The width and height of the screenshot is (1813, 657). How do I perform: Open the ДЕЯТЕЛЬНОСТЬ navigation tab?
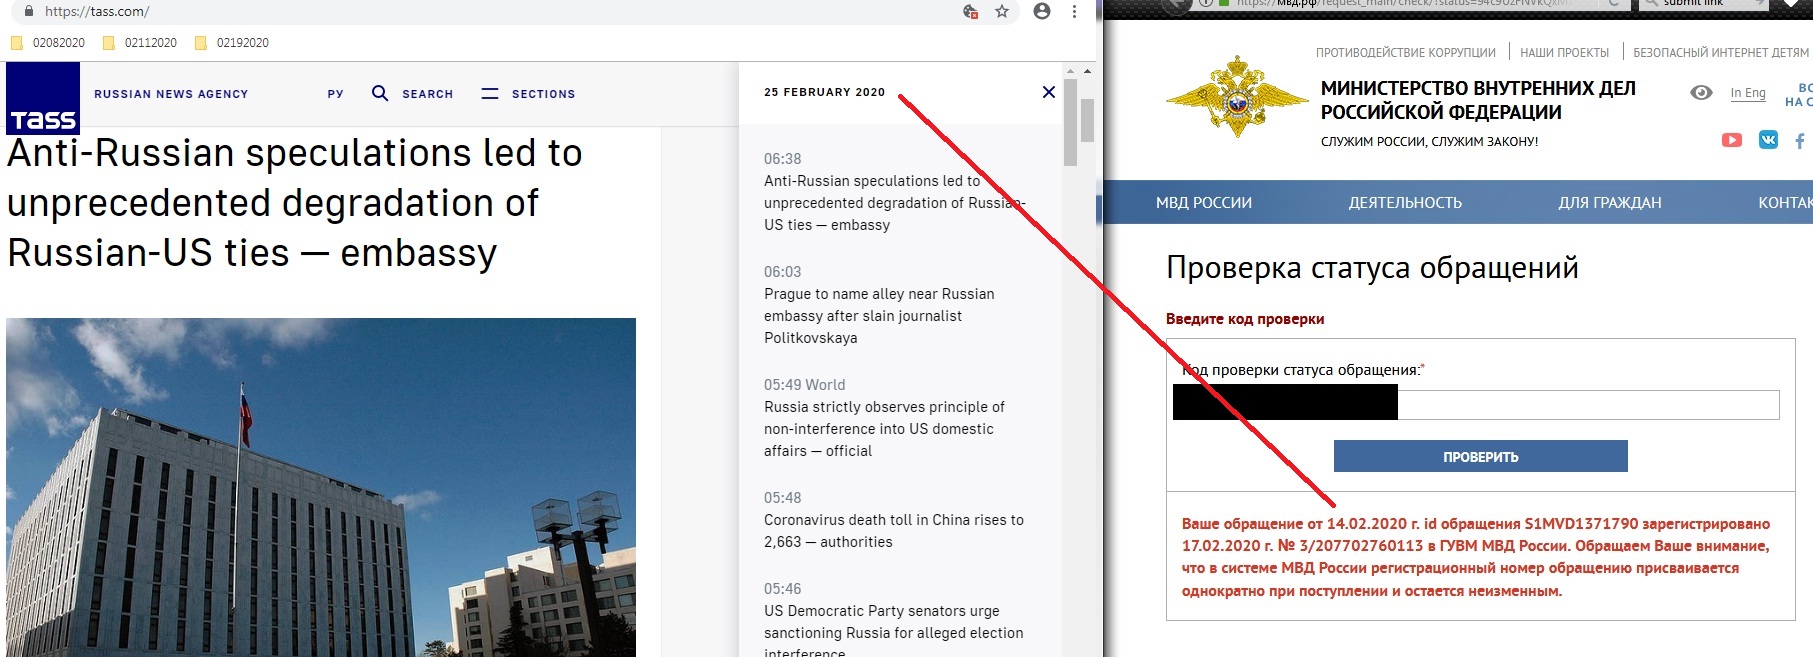(1404, 202)
